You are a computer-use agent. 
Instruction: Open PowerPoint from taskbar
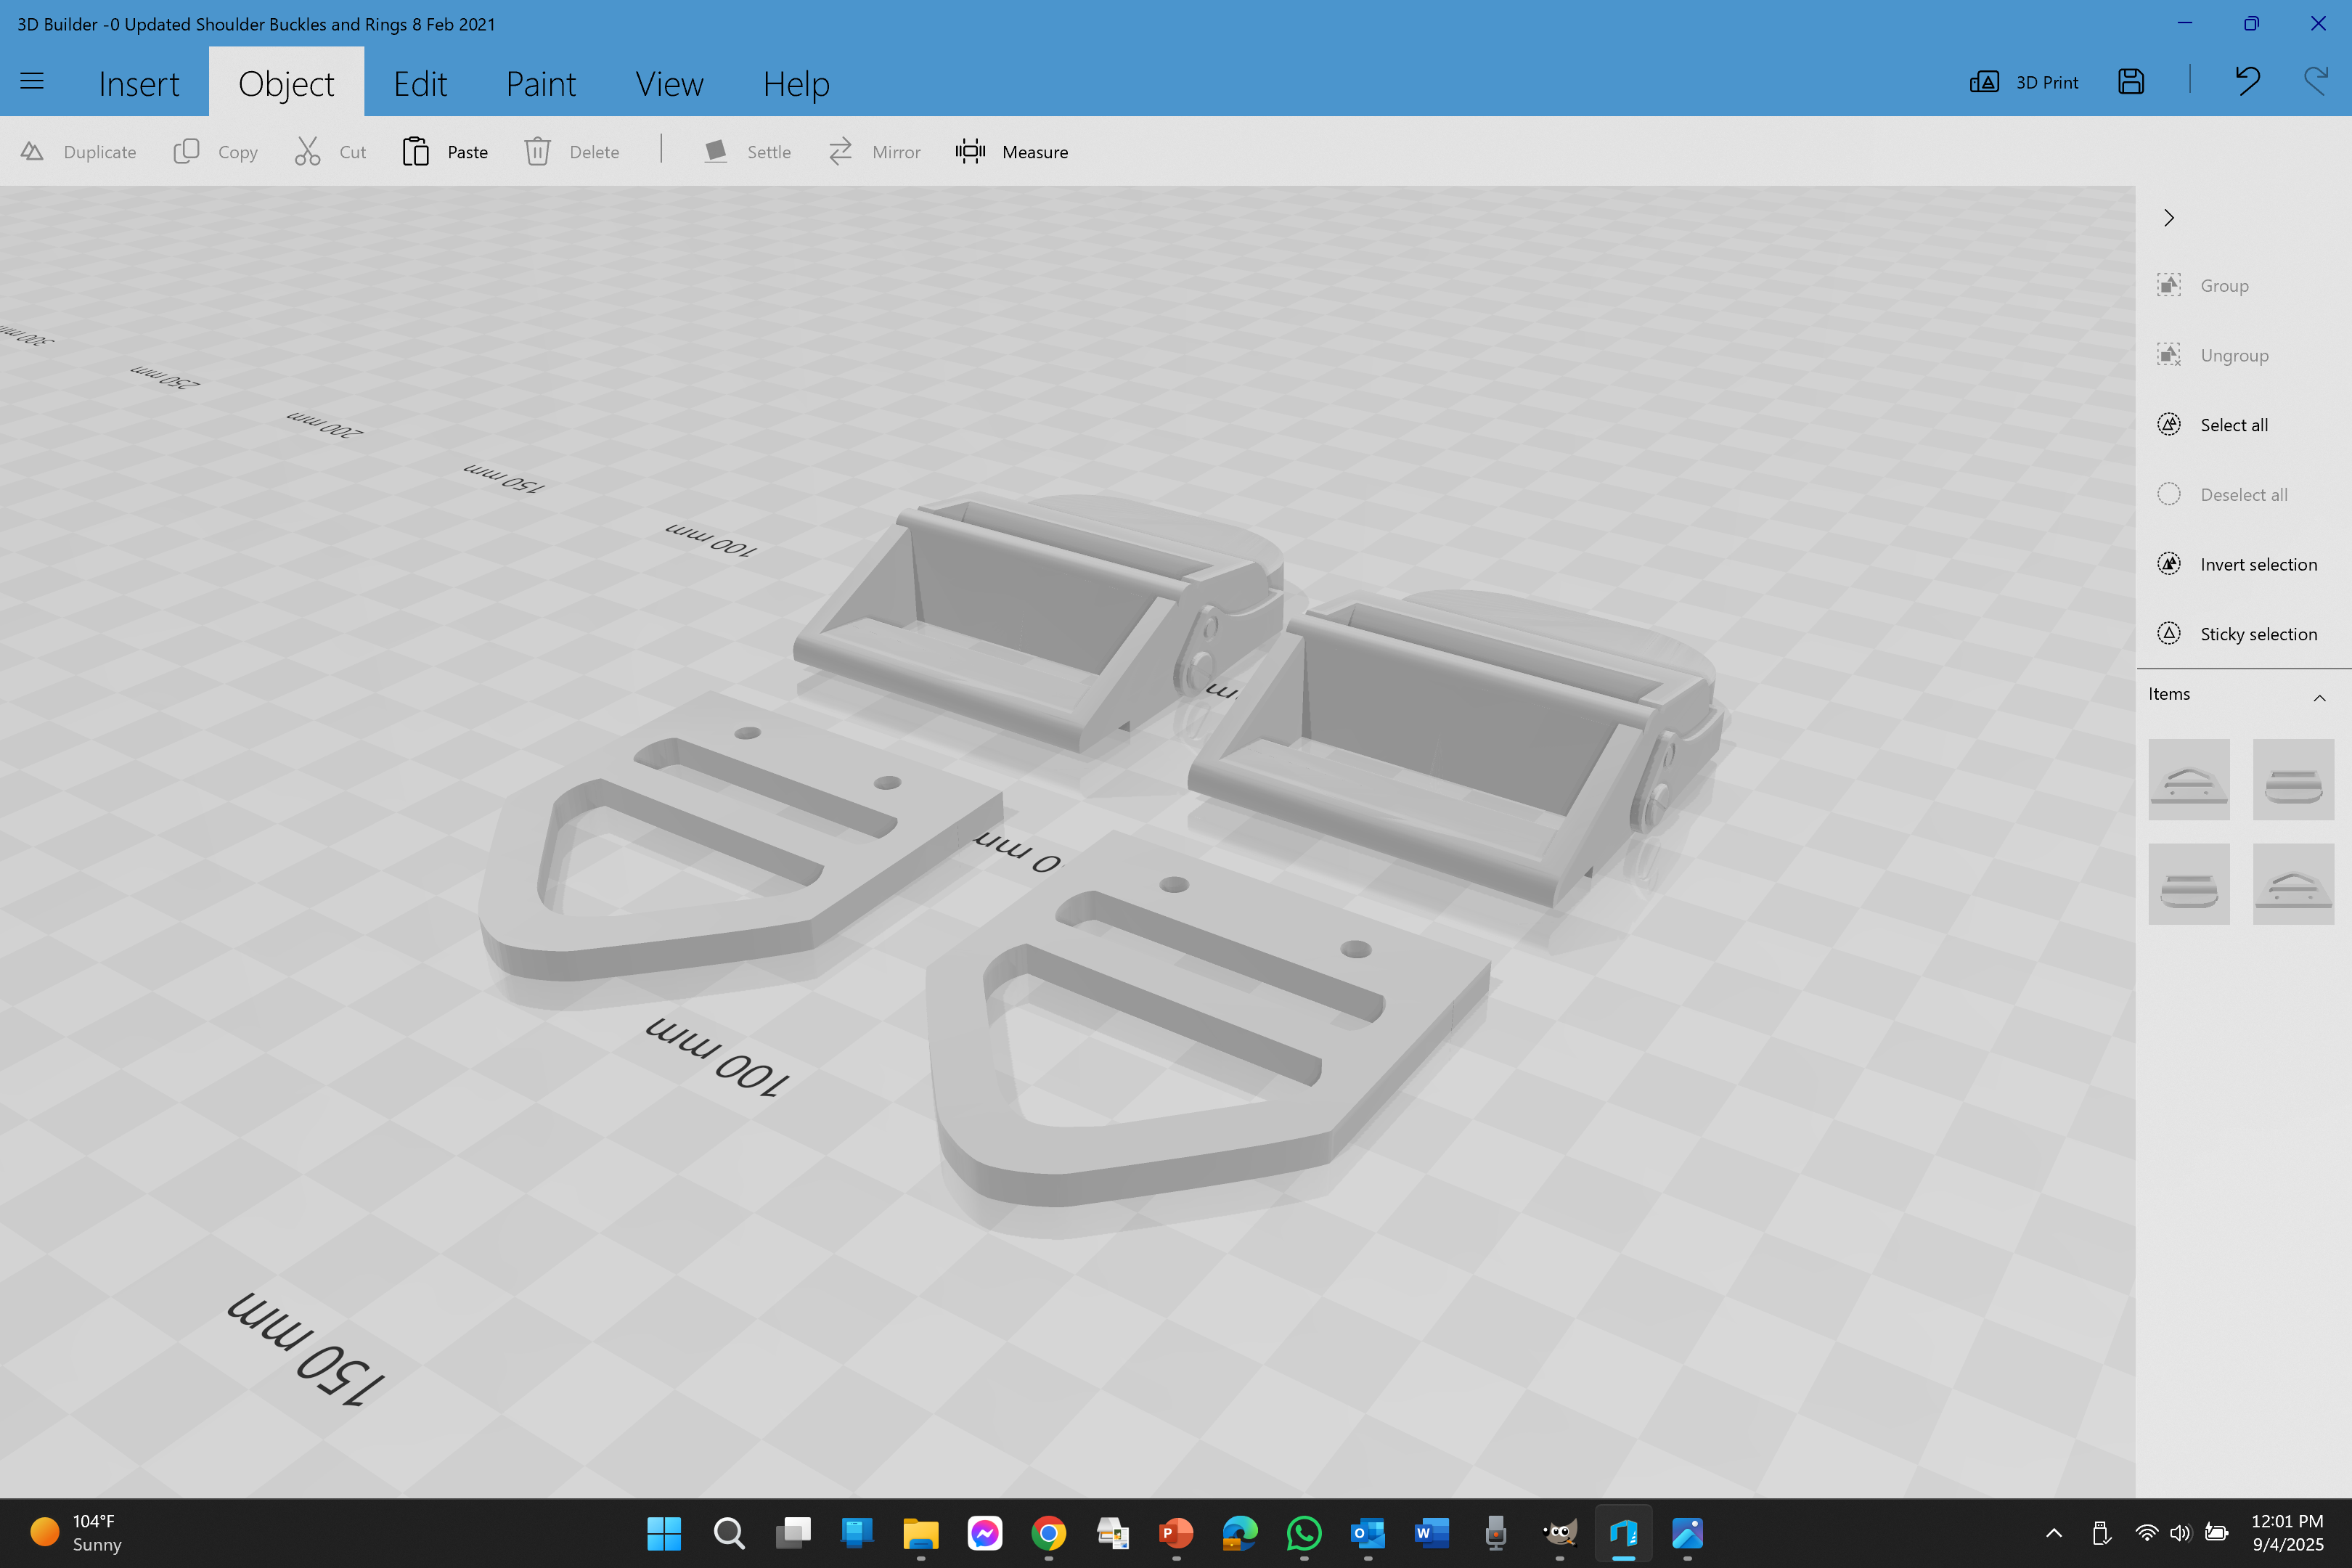coord(1176,1533)
